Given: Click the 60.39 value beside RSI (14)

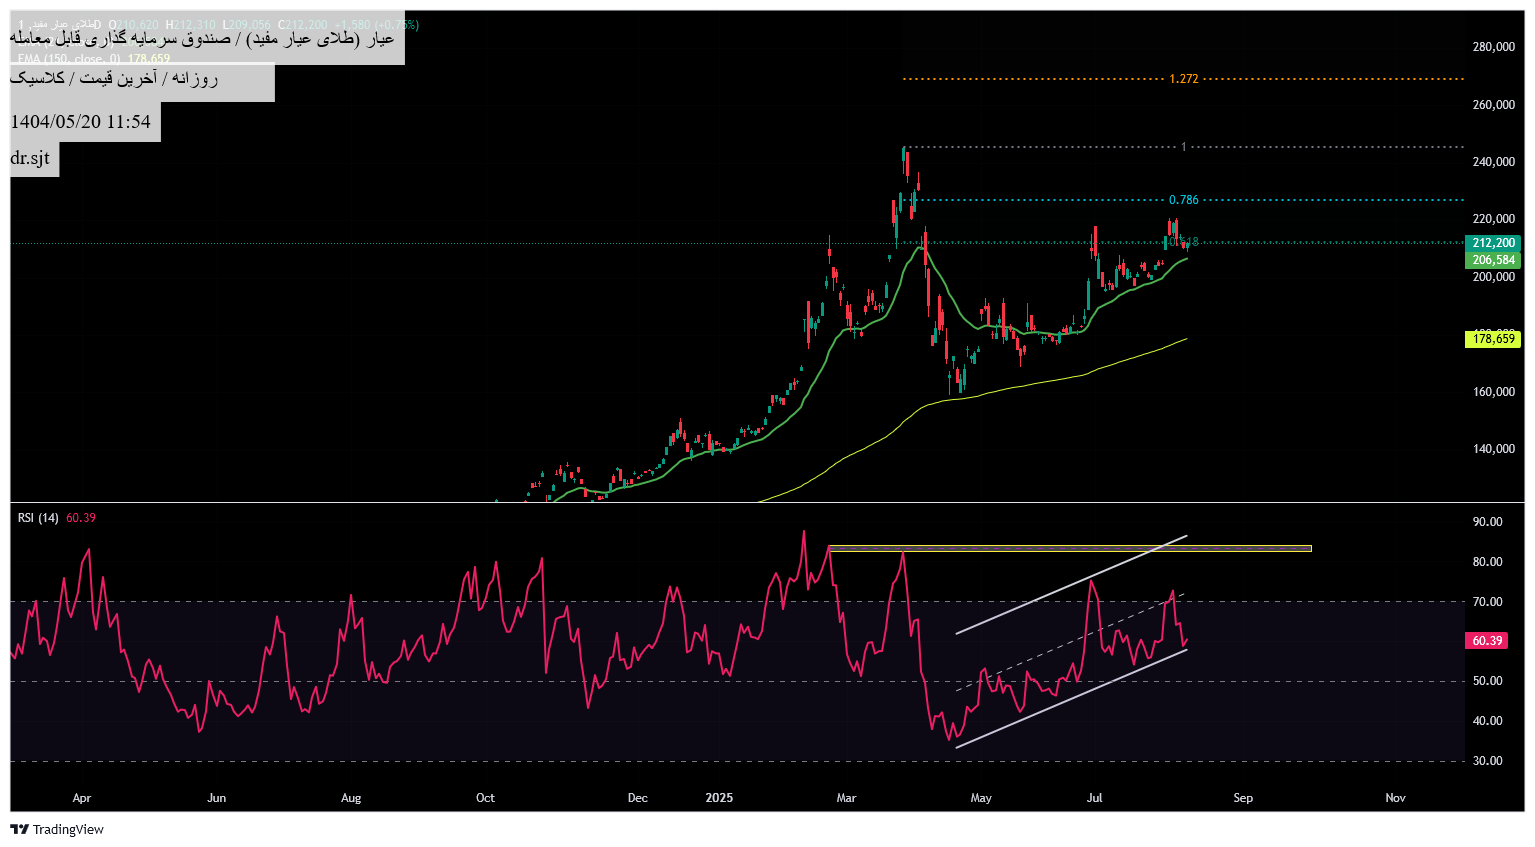Looking at the screenshot, I should pos(81,518).
